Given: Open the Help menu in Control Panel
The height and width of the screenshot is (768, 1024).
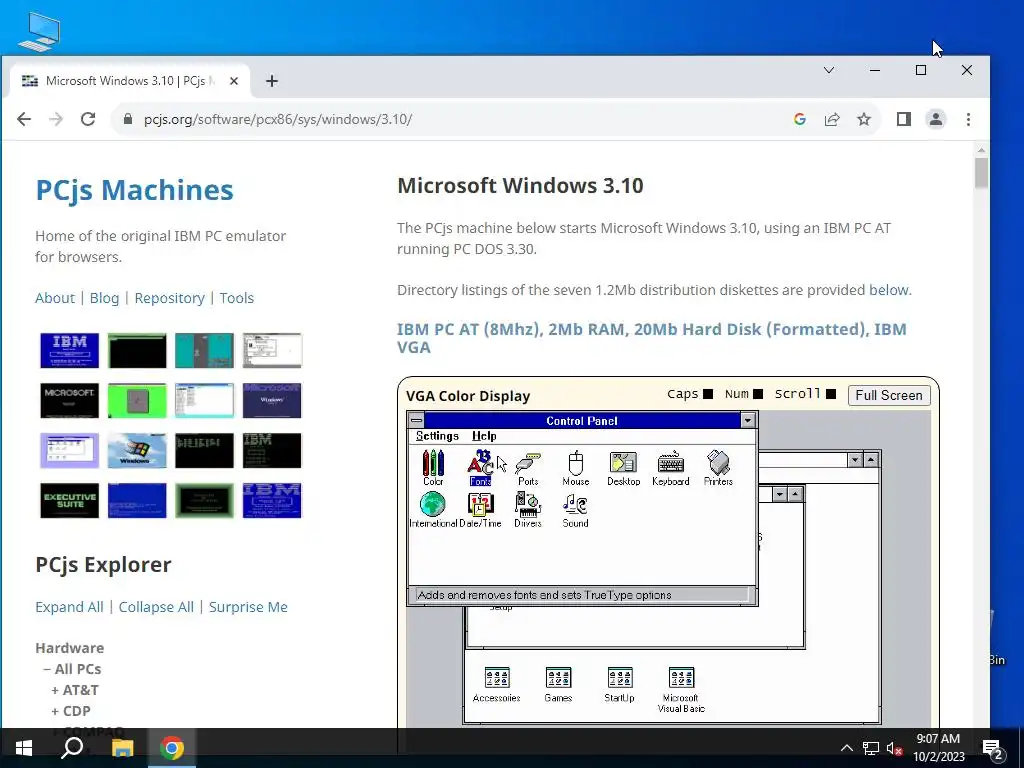Looking at the screenshot, I should 484,436.
